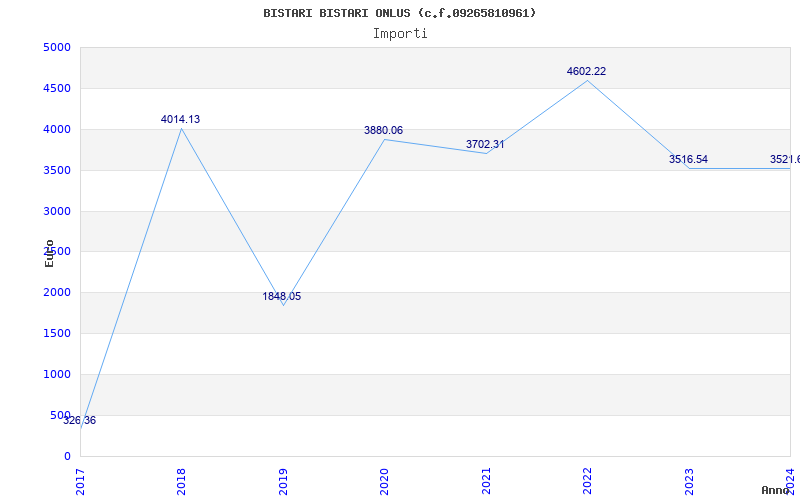Image resolution: width=800 pixels, height=500 pixels.
Task: Click the chart title BISTARI BISTARI ONLUS
Action: click(x=399, y=13)
